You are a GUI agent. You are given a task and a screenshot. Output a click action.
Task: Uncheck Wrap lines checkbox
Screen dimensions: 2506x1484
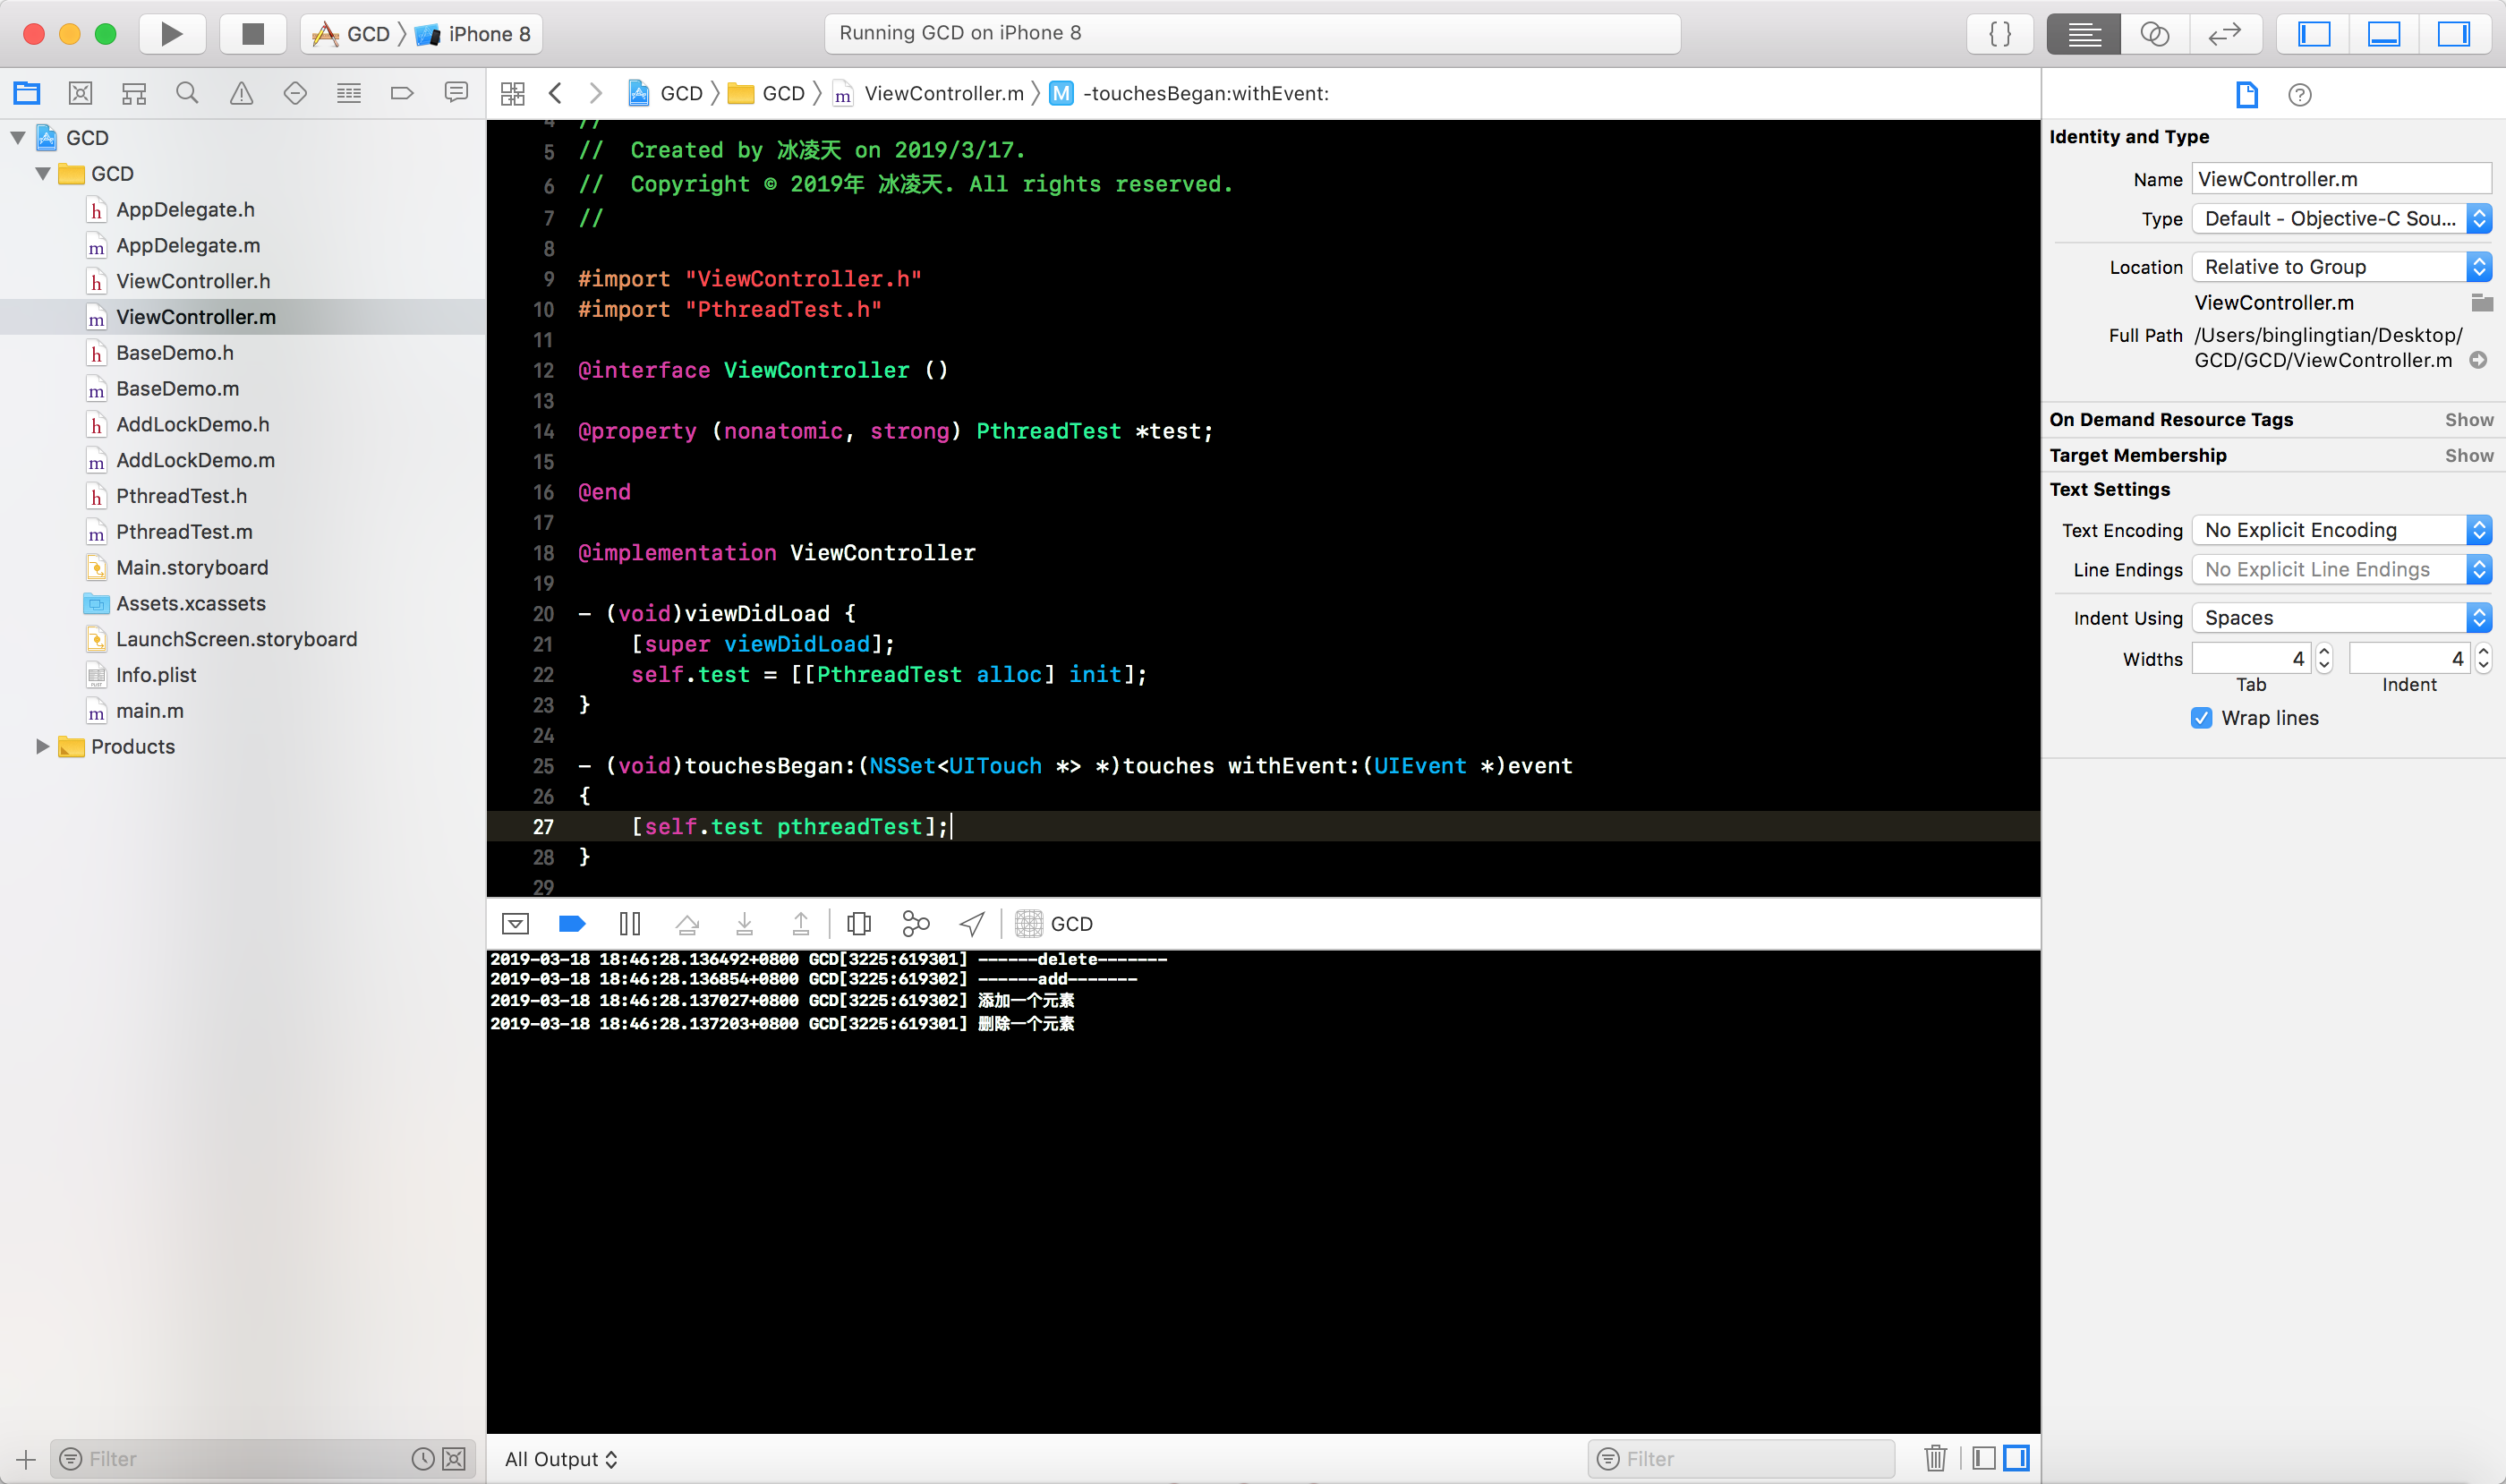coord(2202,718)
